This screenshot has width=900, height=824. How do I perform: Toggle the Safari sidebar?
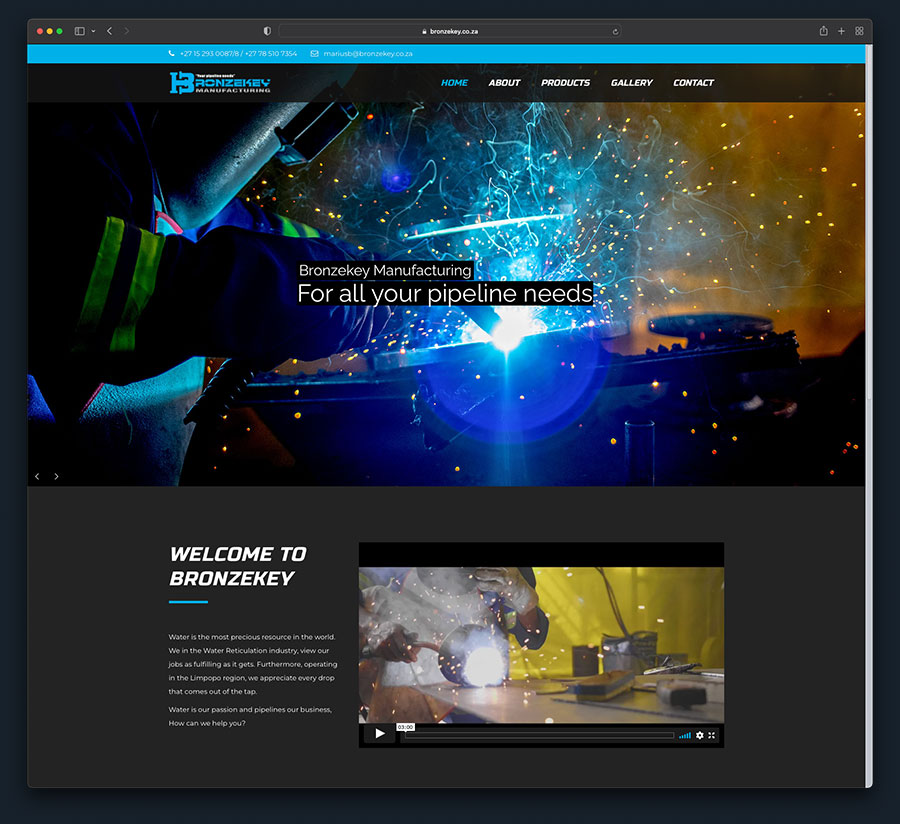[80, 31]
